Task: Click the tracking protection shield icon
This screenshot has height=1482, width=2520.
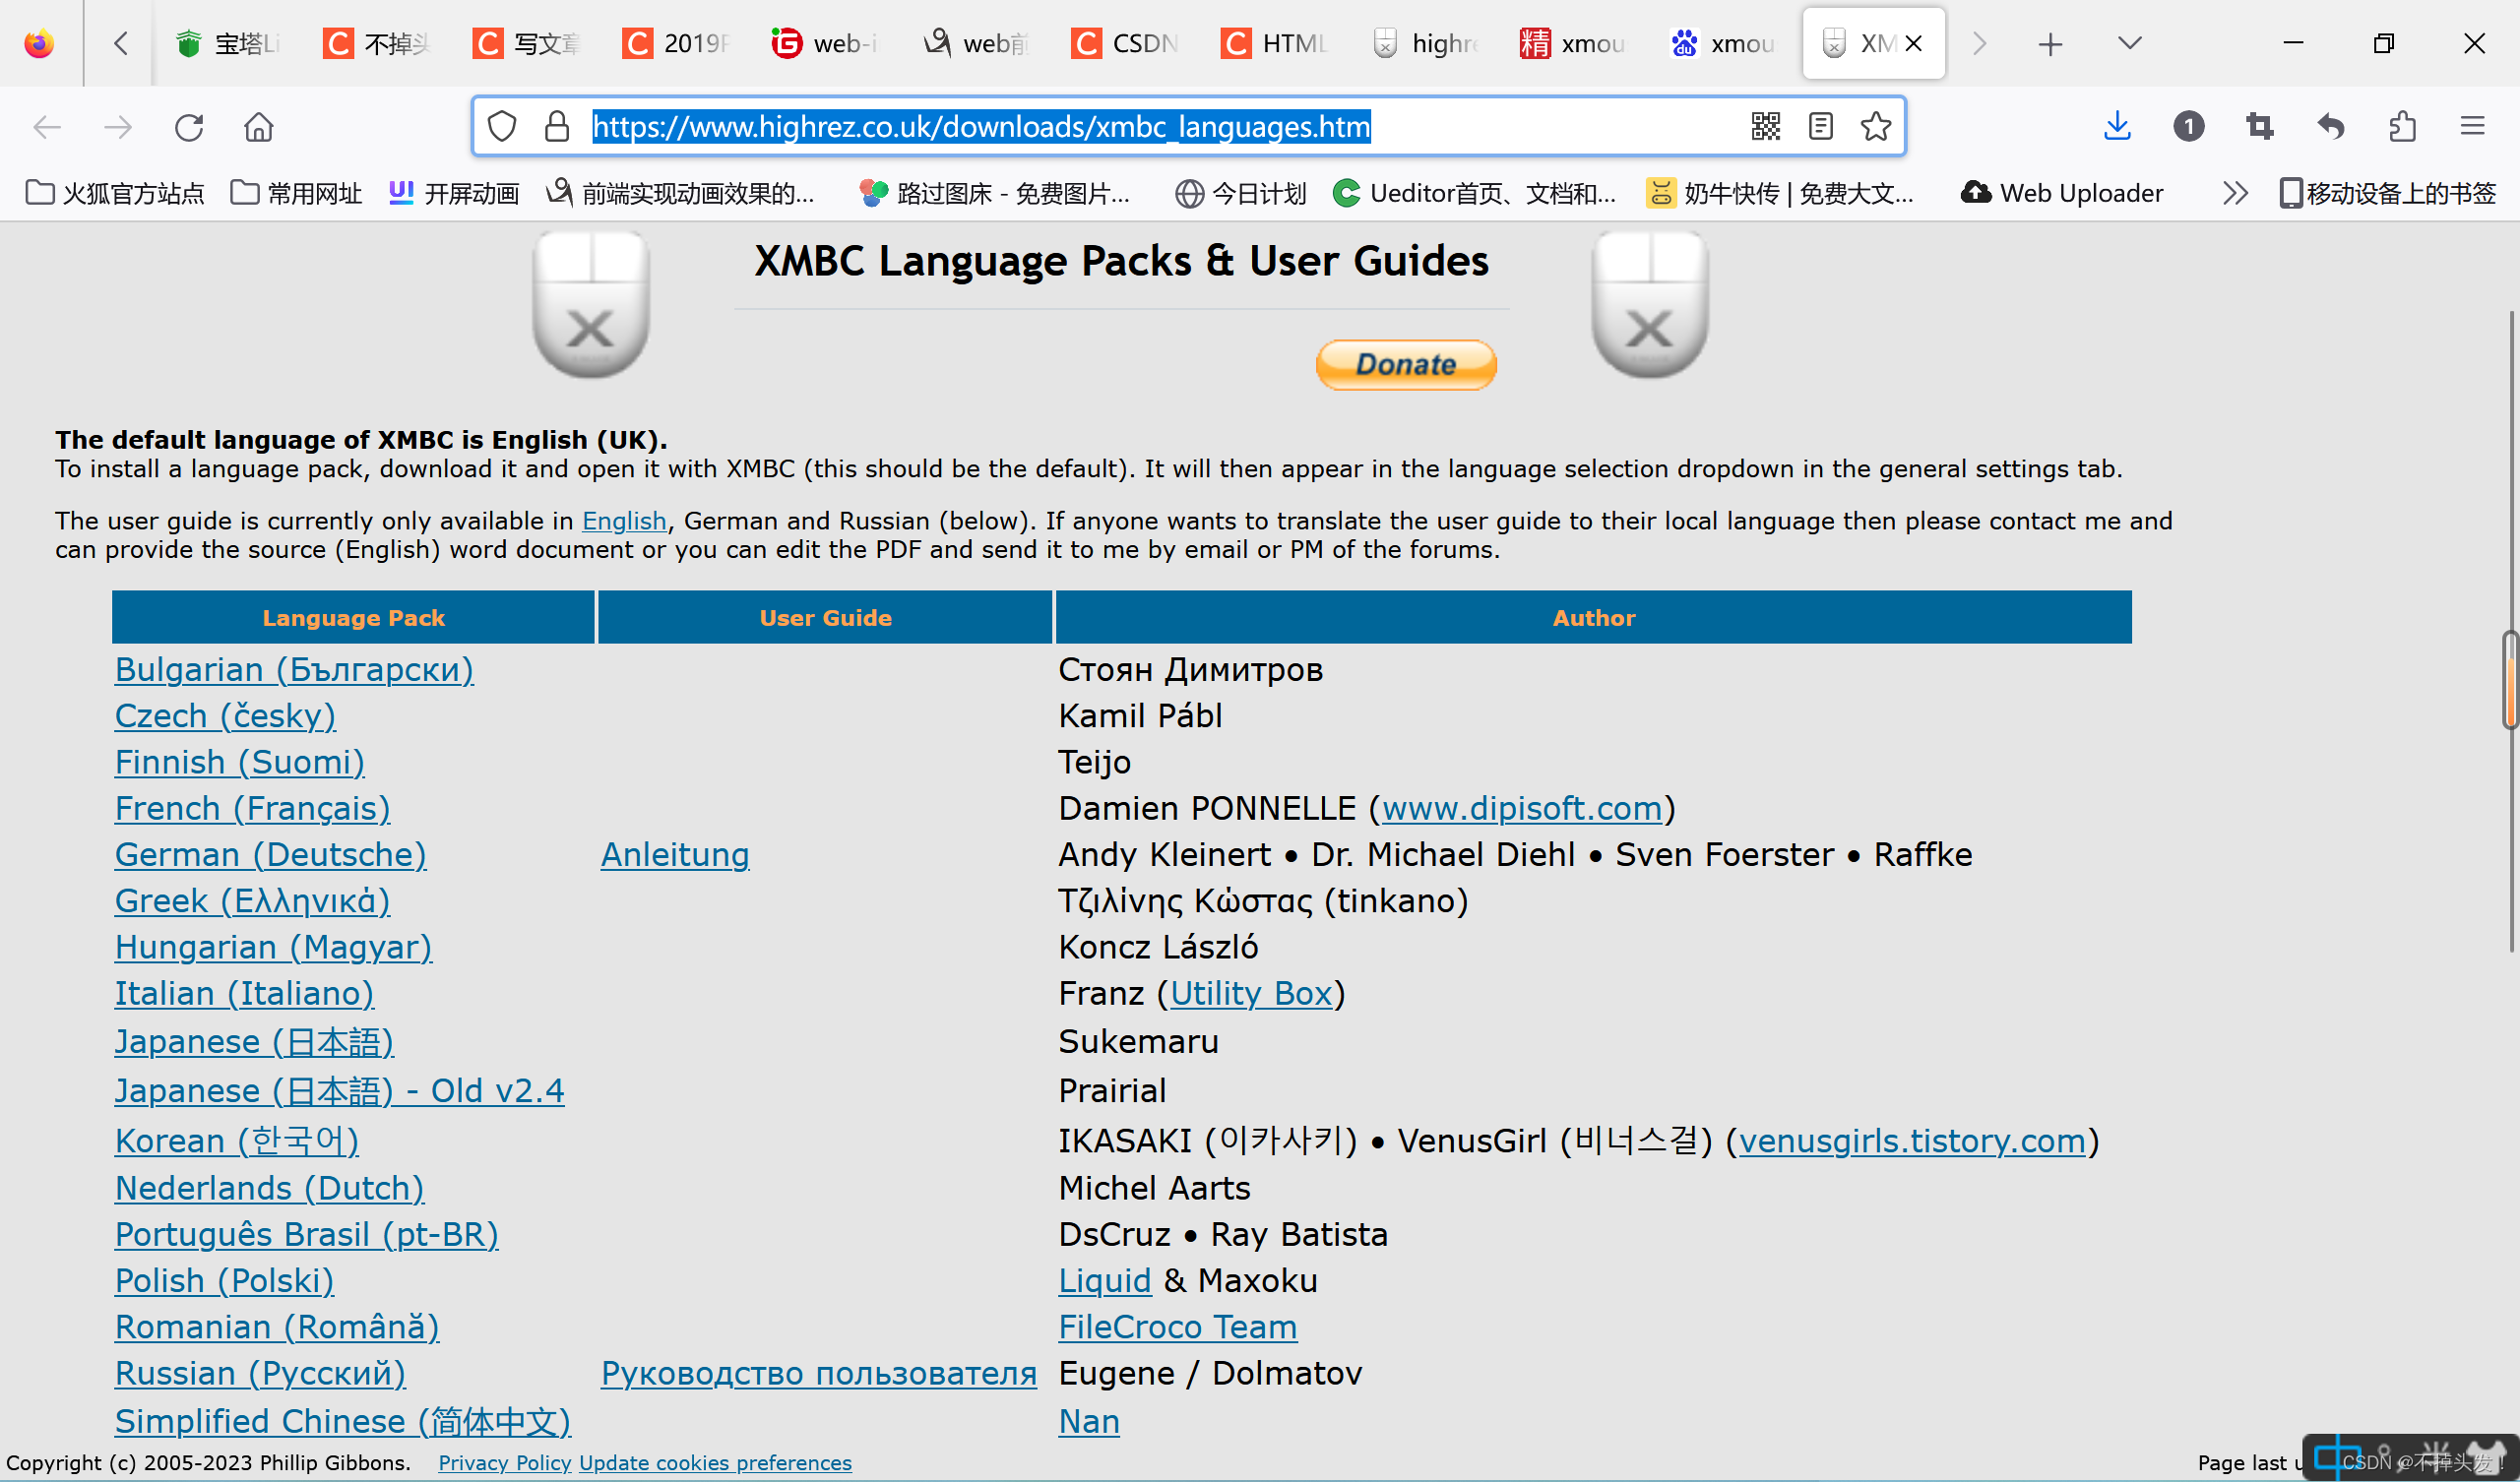Action: [502, 127]
